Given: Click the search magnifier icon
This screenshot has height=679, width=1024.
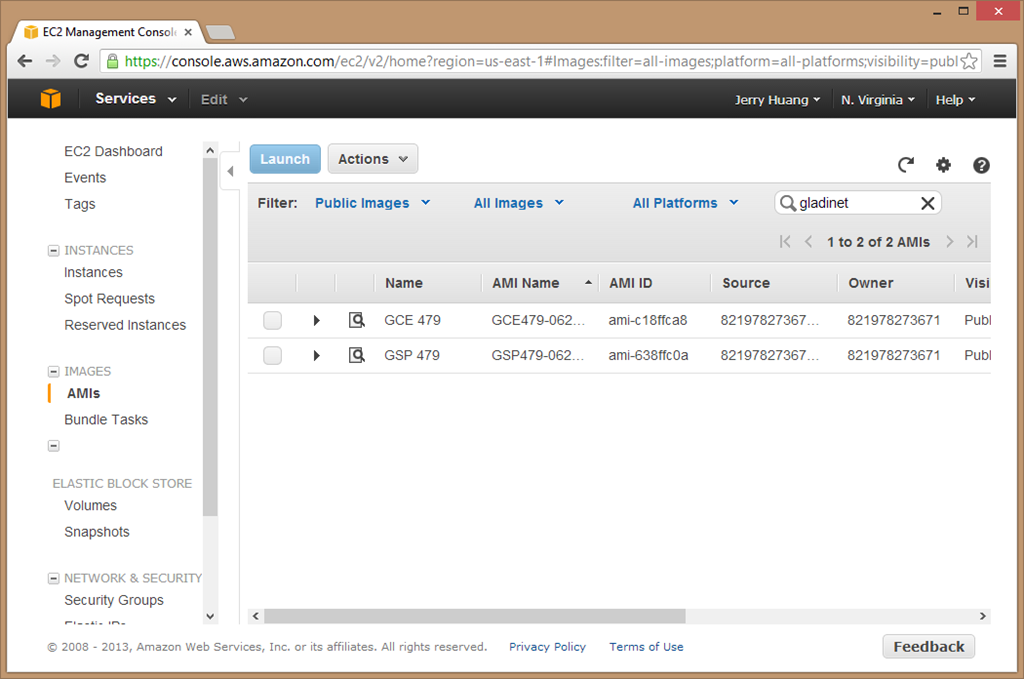Looking at the screenshot, I should (788, 203).
